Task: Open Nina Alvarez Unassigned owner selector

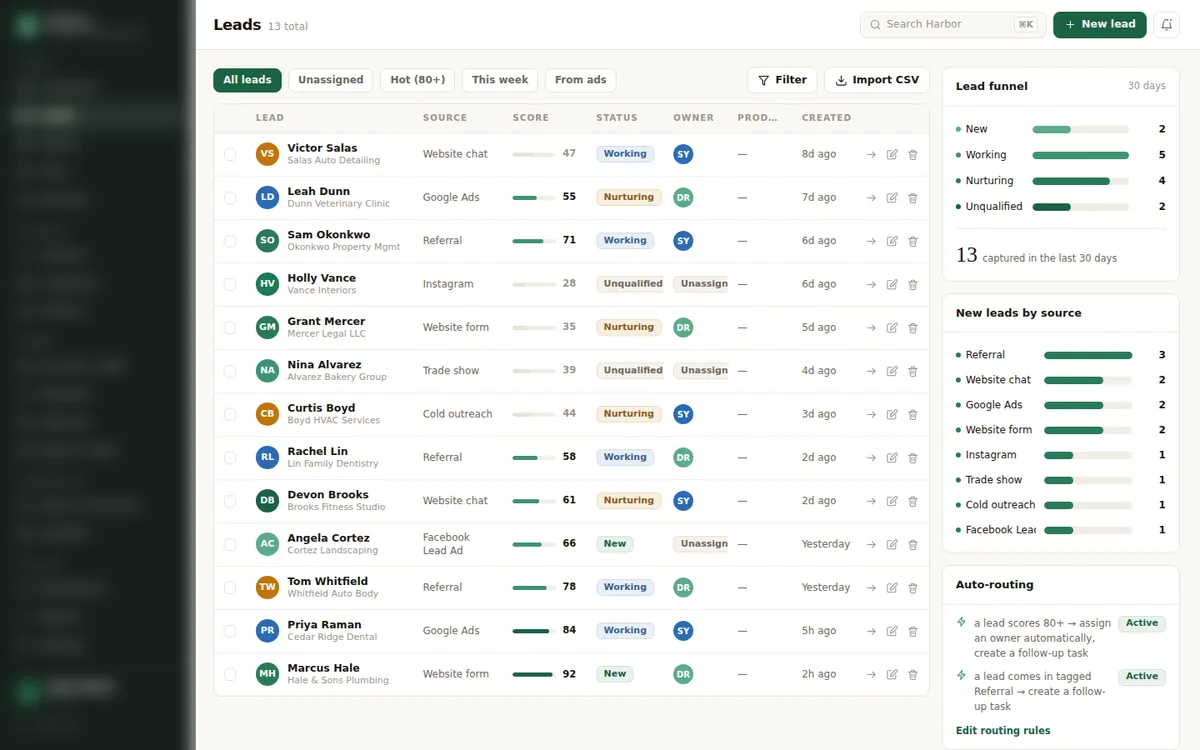Action: 700,371
